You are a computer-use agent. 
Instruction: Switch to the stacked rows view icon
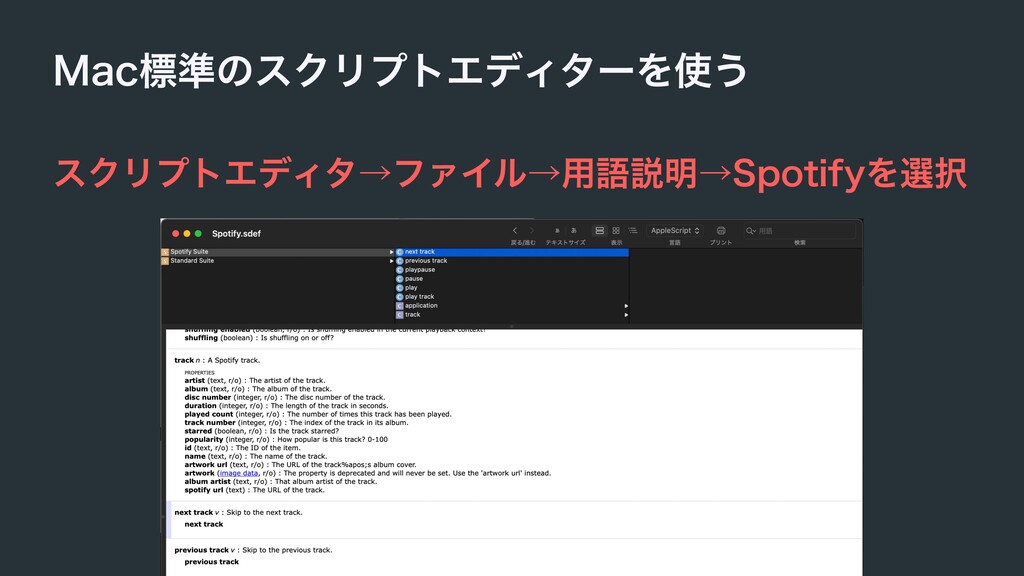(600, 231)
